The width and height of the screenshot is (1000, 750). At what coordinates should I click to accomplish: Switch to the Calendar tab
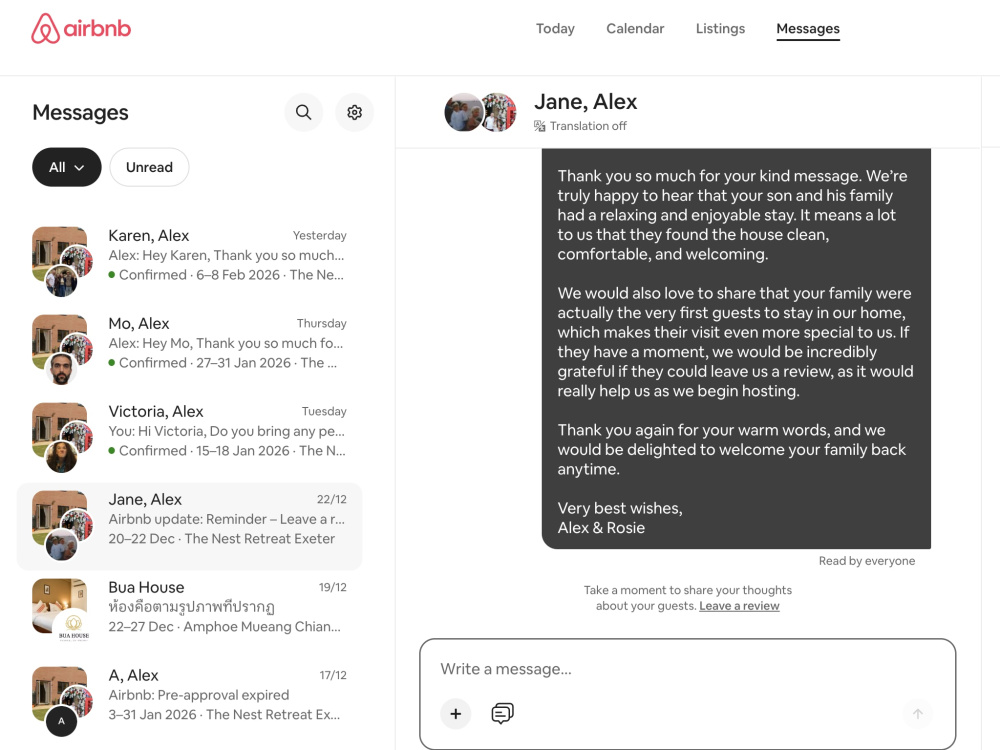[x=635, y=29]
